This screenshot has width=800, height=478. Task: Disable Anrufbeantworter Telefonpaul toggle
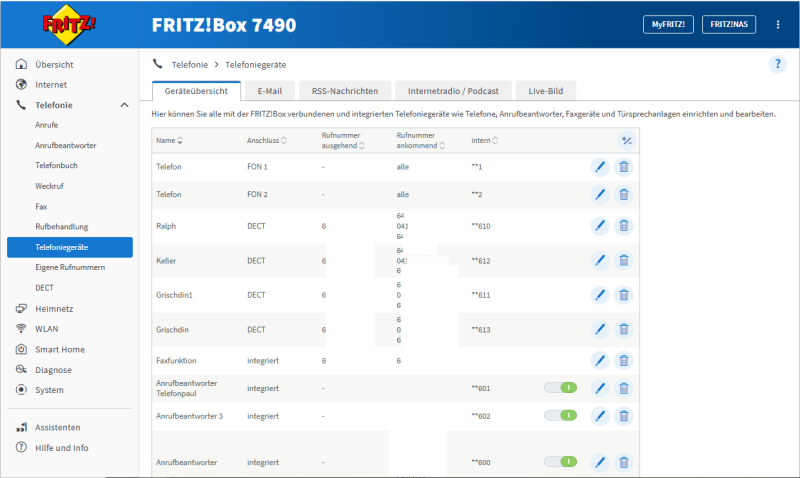560,387
